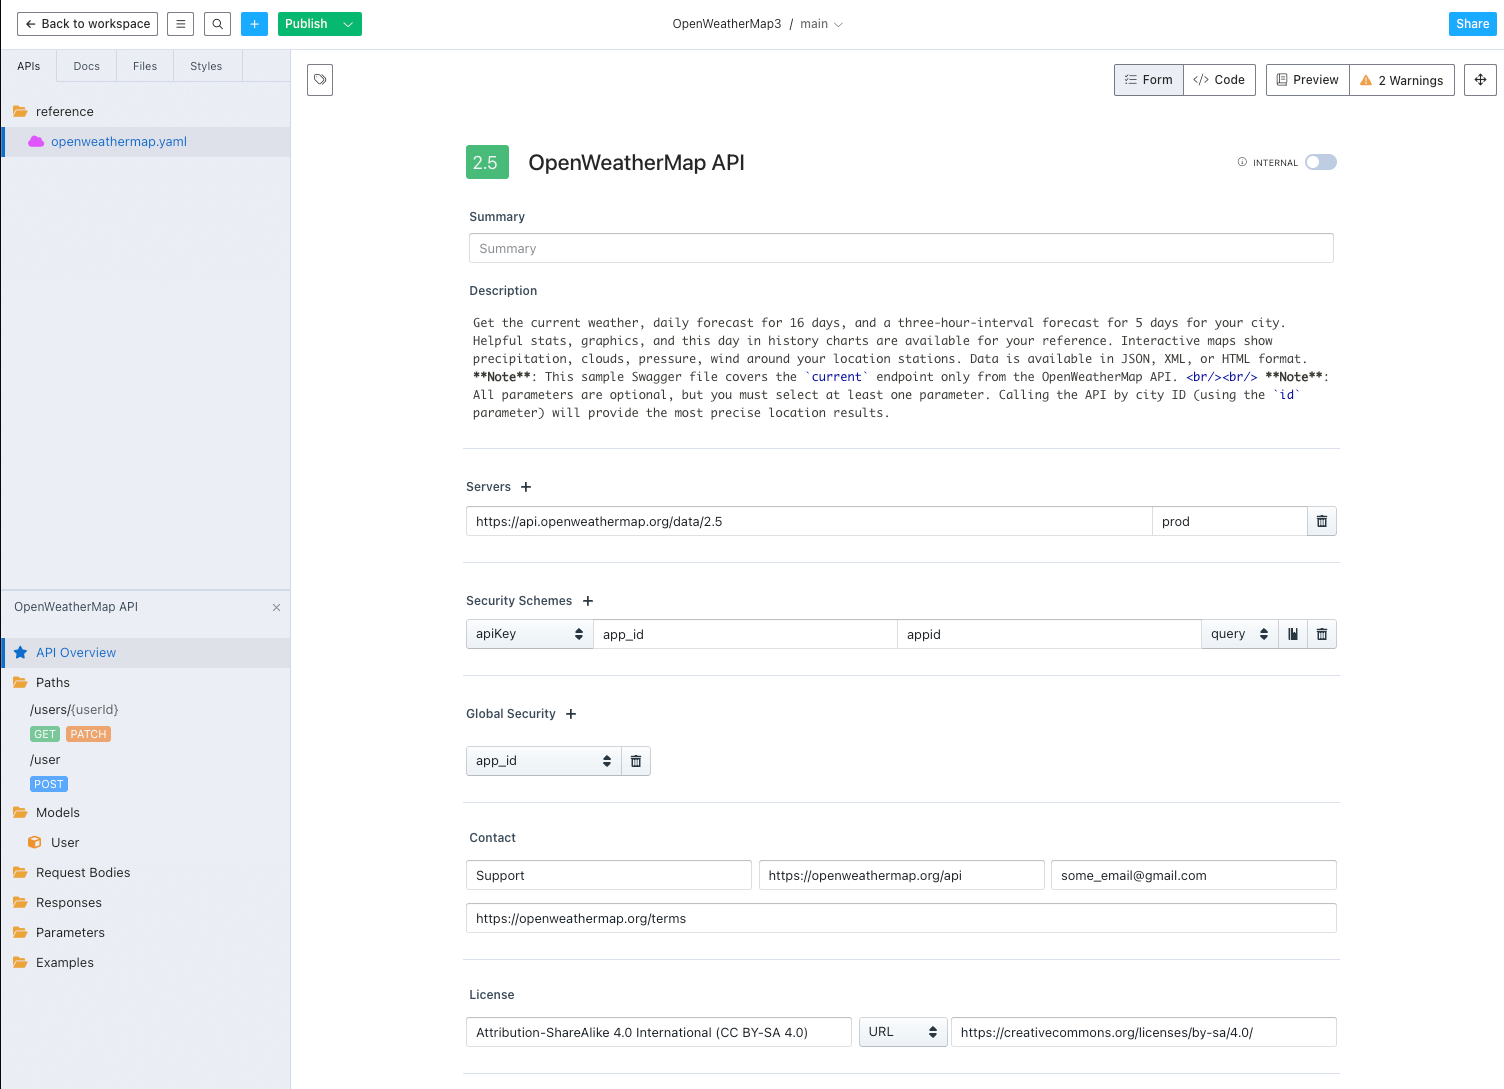The width and height of the screenshot is (1504, 1089).
Task: Edit the license name field
Action: (x=659, y=1032)
